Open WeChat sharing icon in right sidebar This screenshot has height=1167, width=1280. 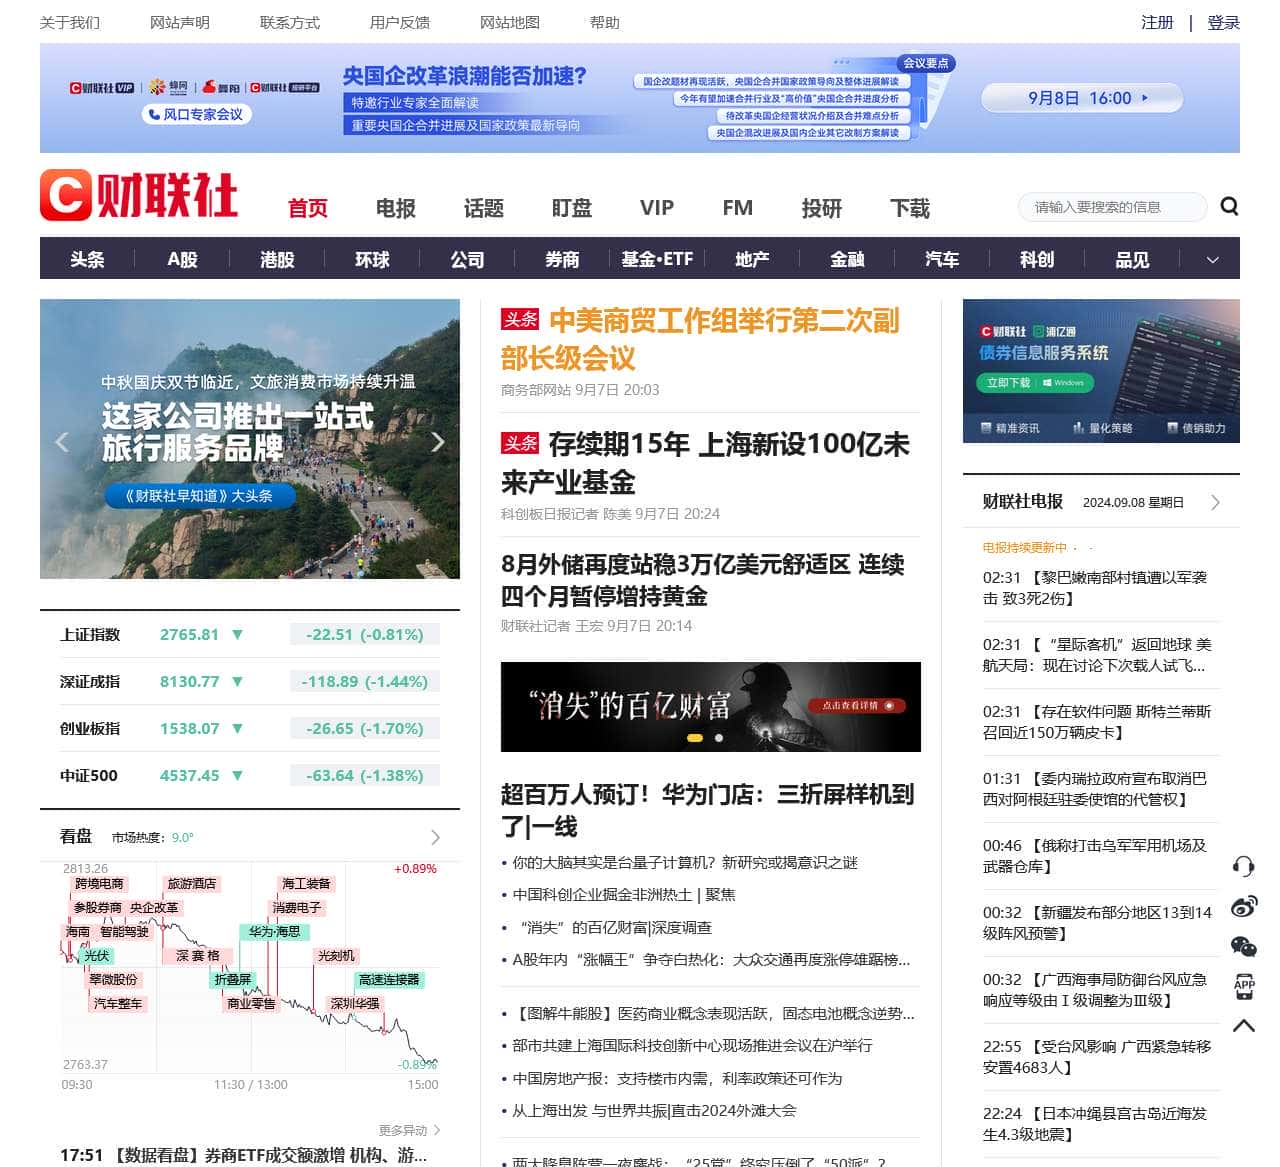click(1243, 945)
